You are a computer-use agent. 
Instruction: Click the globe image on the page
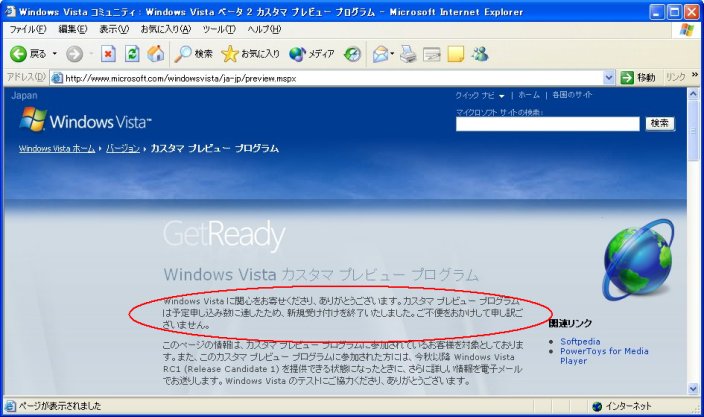click(638, 259)
